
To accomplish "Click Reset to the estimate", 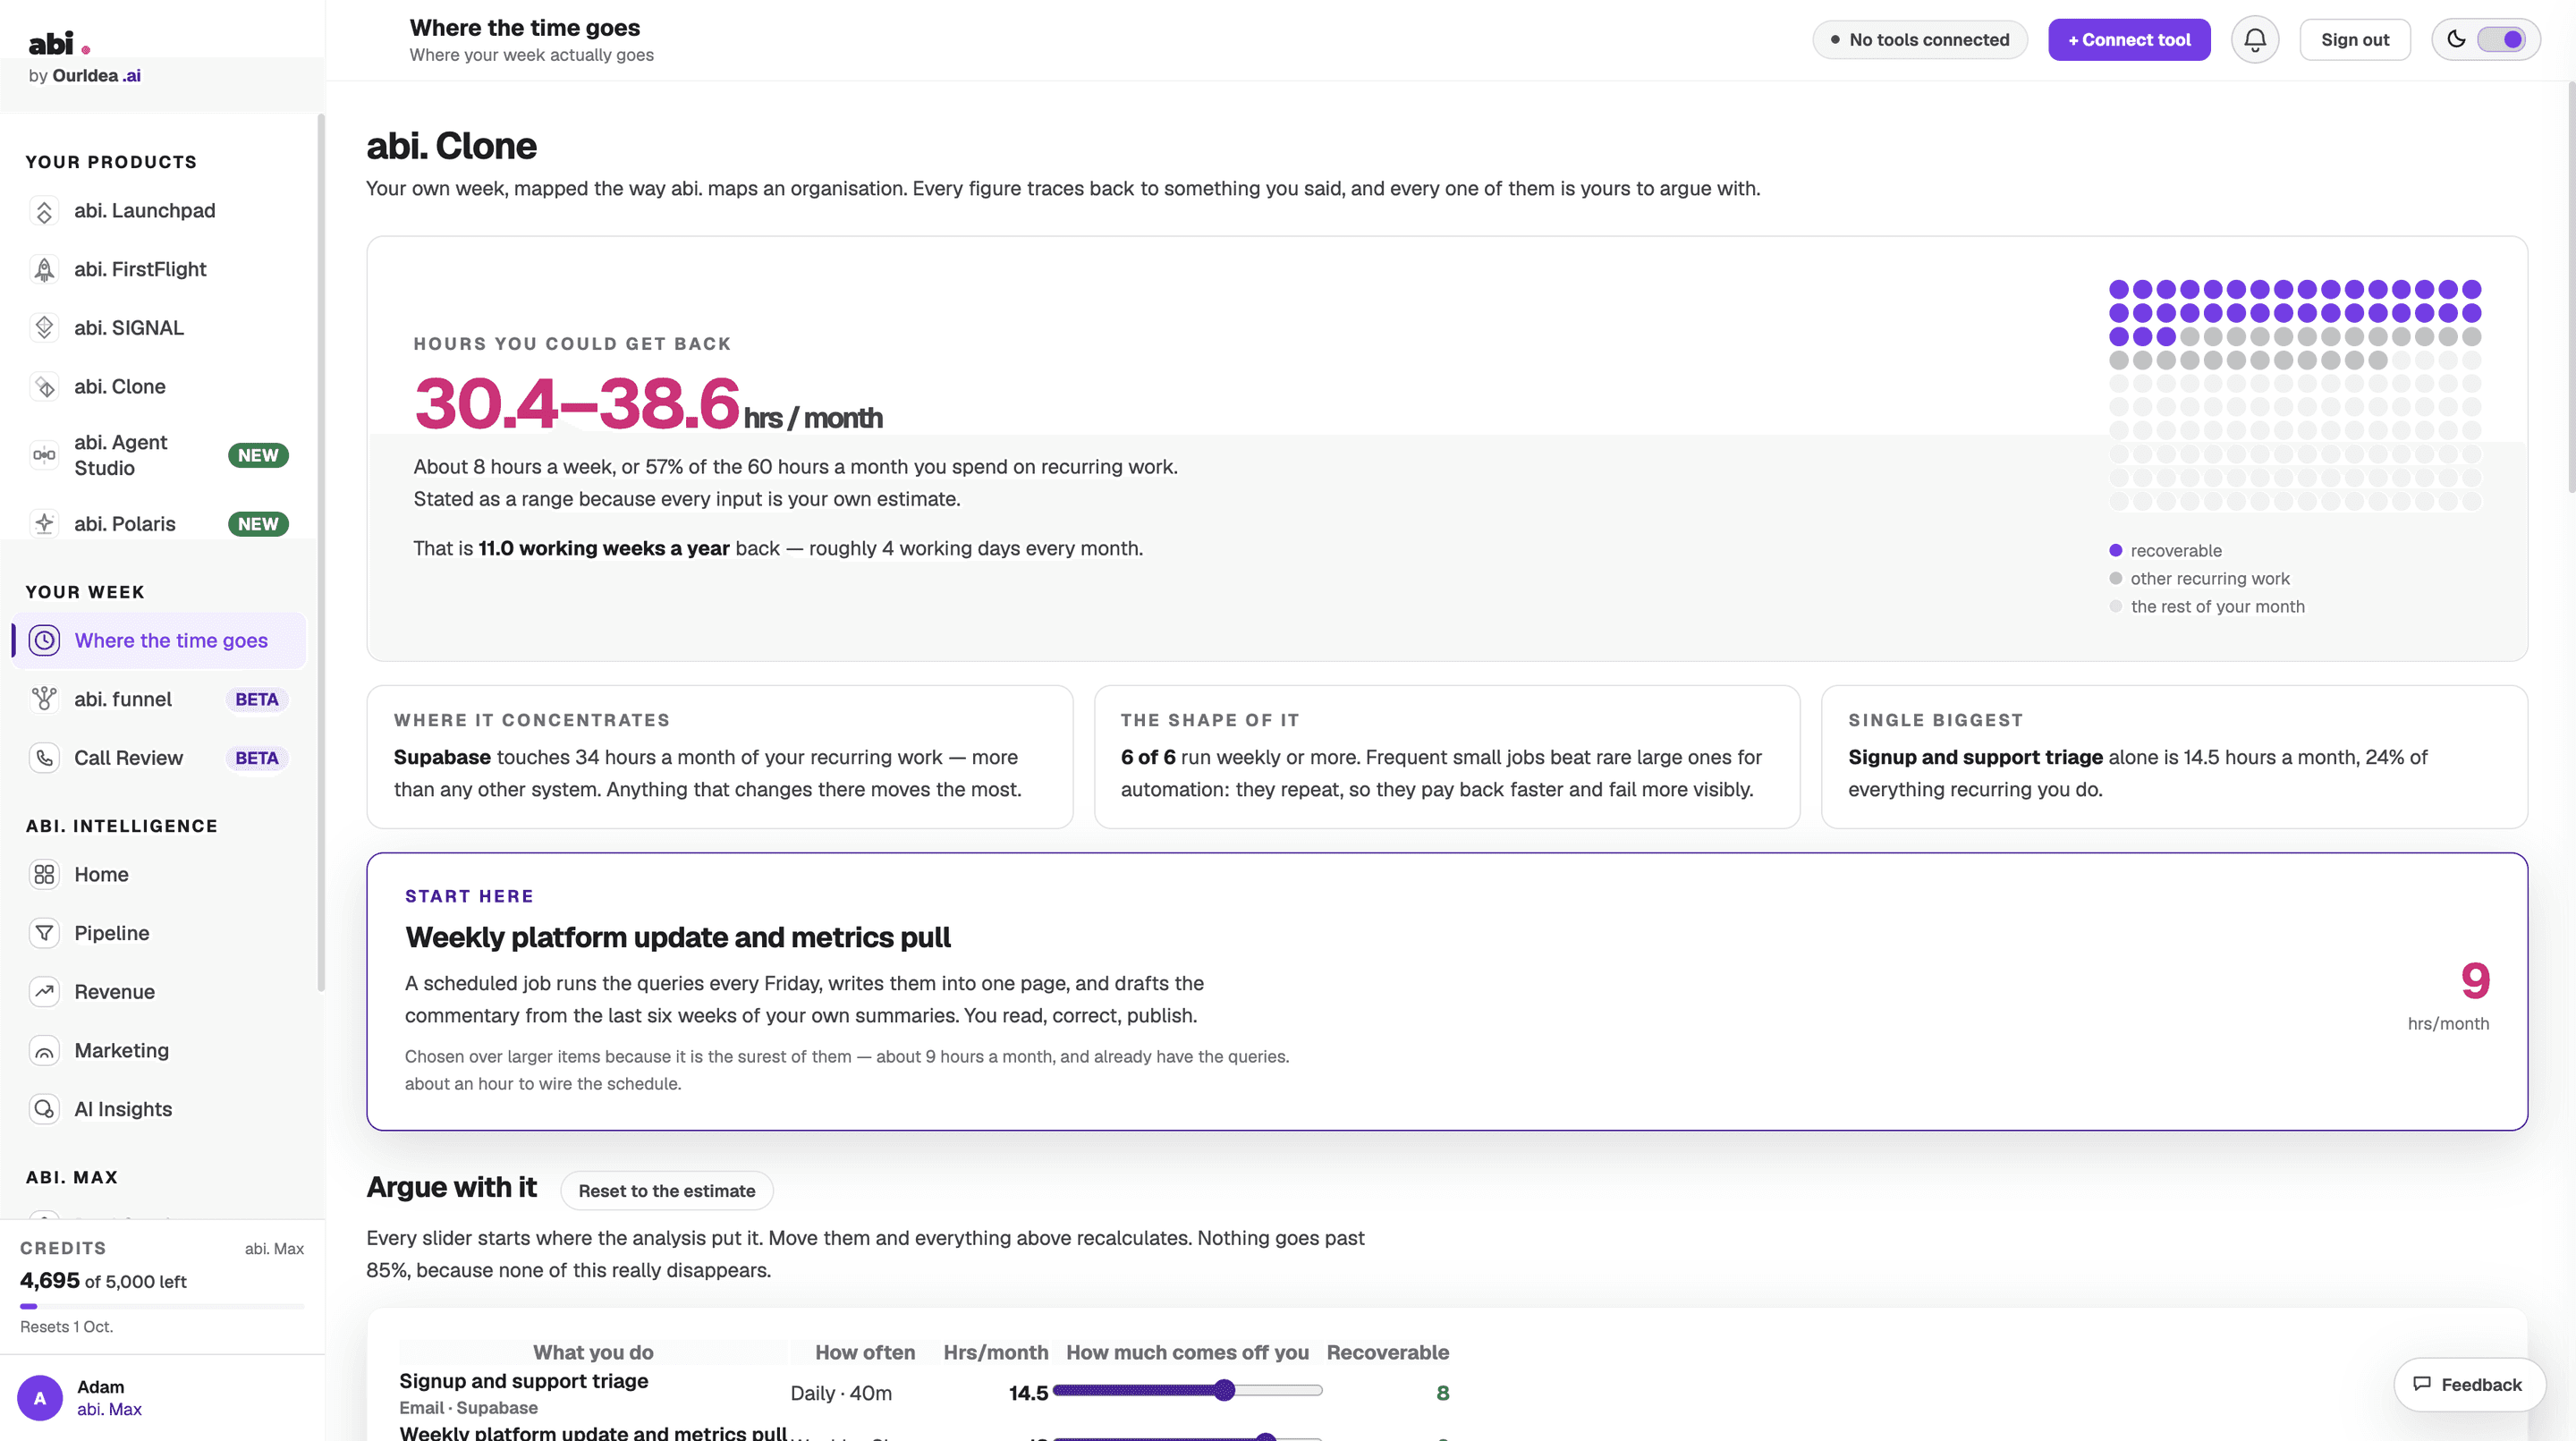I will 667,1191.
